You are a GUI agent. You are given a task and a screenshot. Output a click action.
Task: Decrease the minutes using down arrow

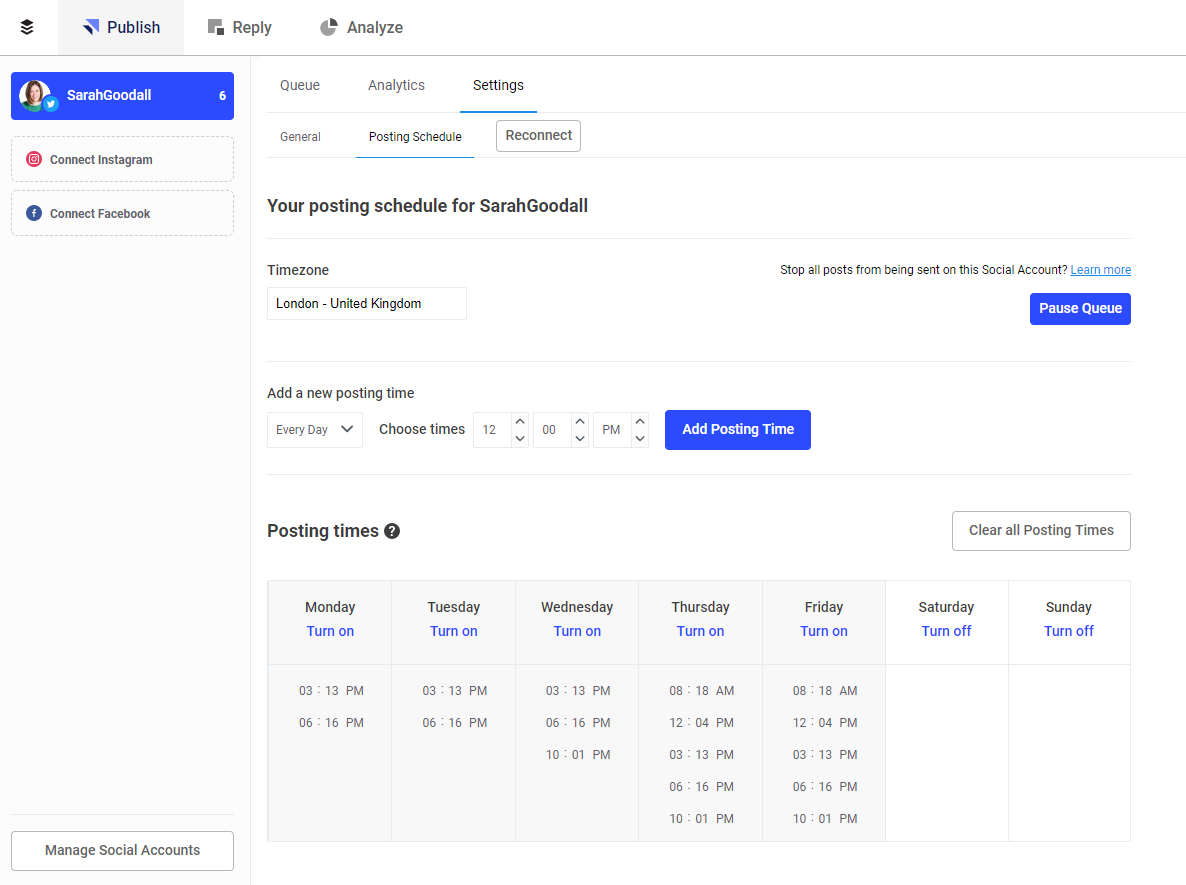click(x=580, y=438)
